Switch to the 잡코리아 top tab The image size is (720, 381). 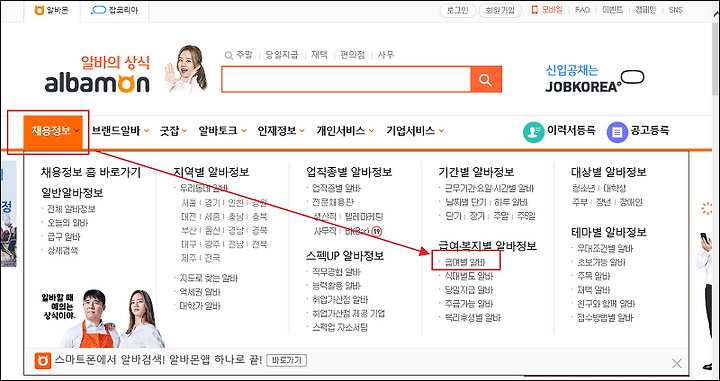click(114, 10)
